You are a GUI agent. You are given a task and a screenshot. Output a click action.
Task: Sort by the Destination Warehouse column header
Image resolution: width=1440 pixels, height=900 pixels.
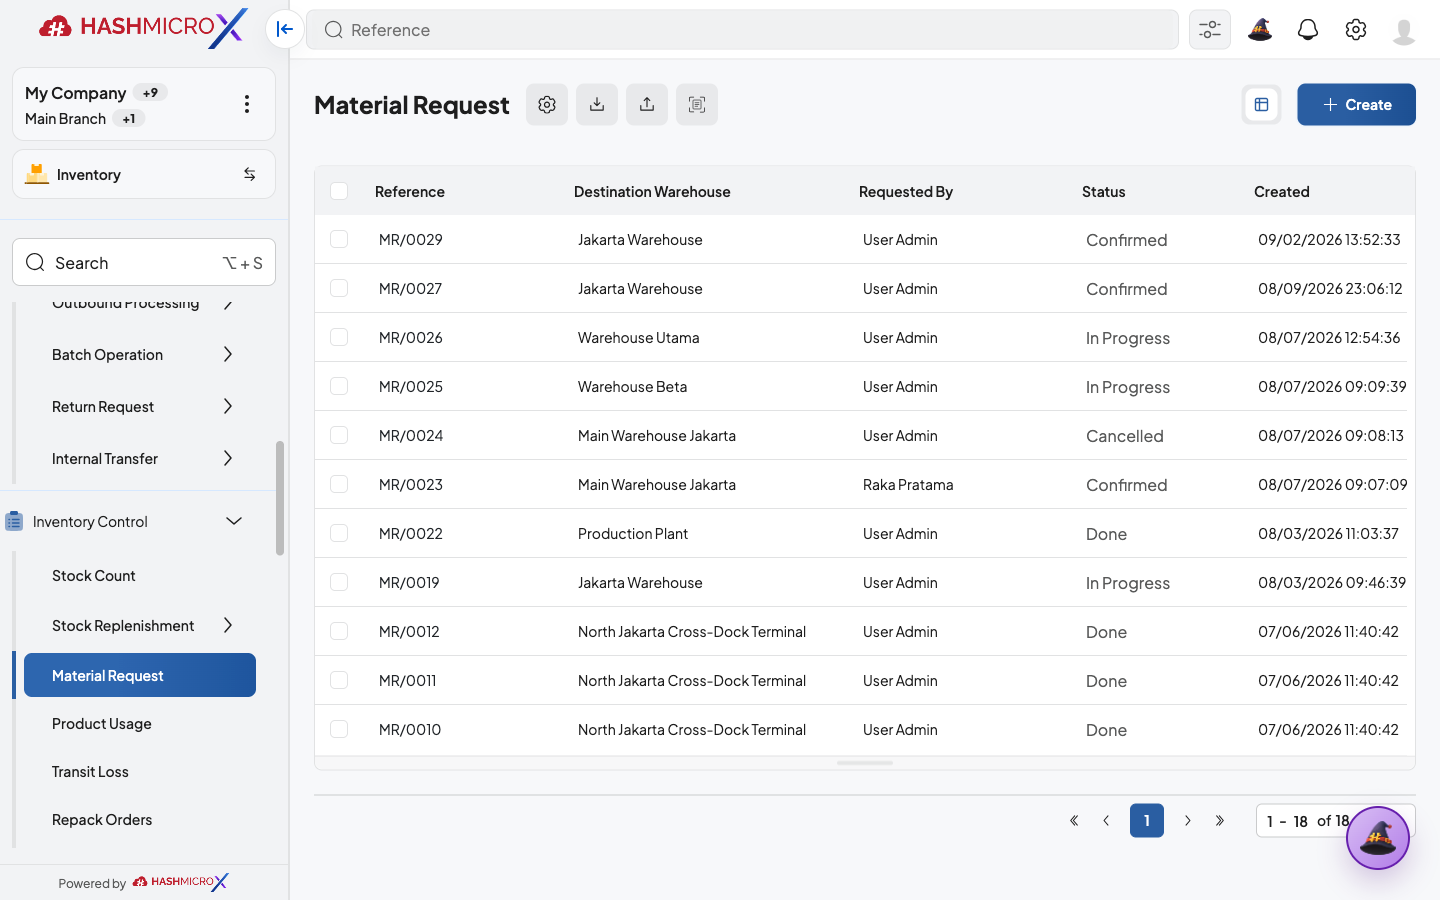(x=652, y=191)
